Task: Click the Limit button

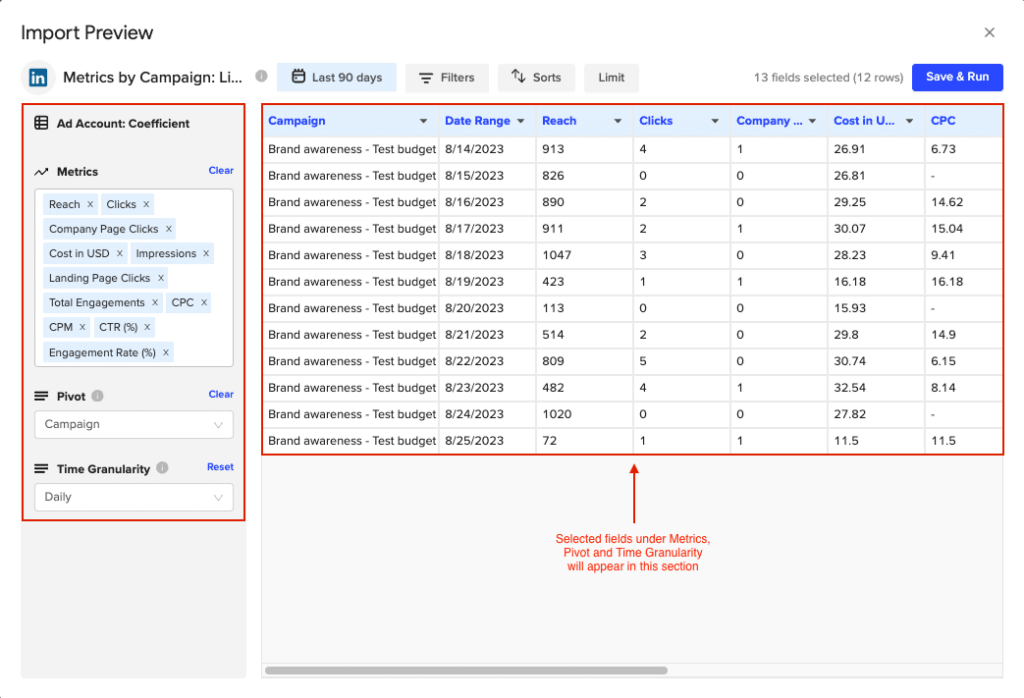Action: [611, 77]
